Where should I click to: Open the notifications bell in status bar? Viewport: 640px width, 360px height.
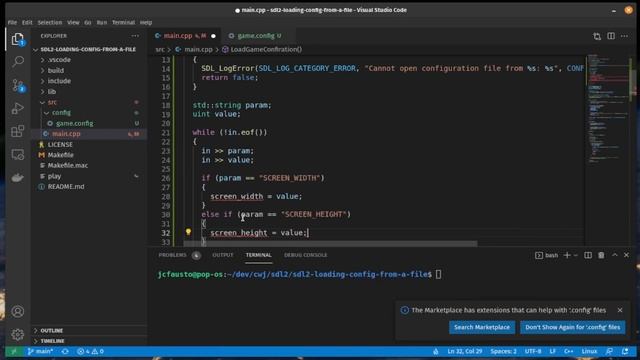625,351
